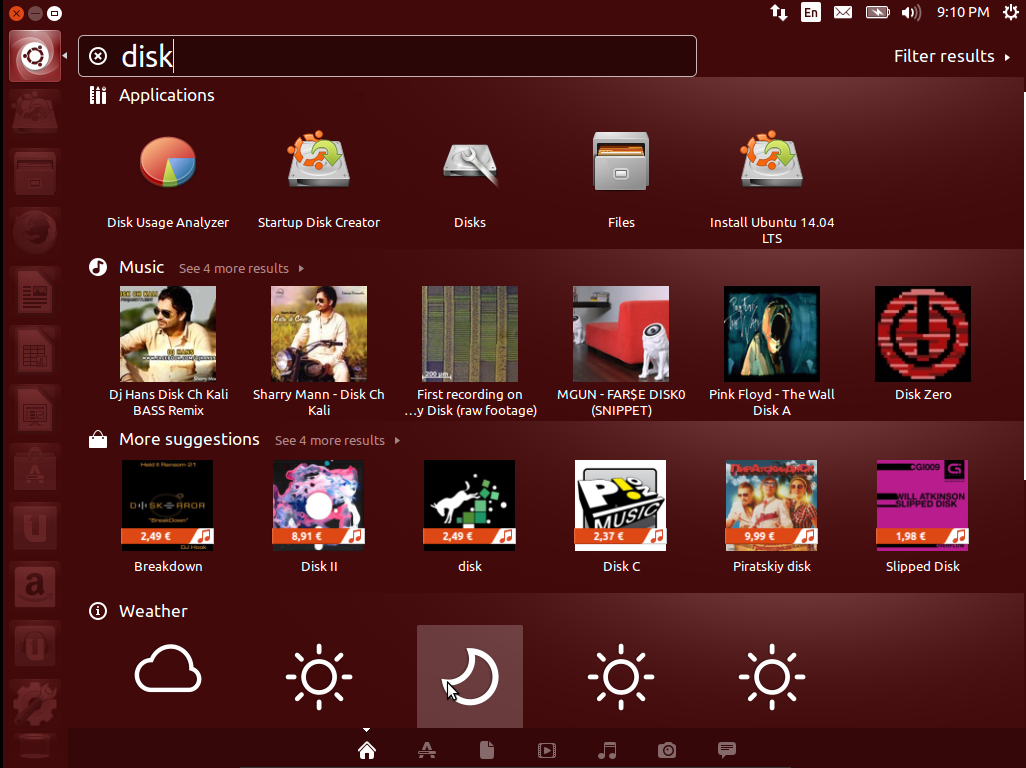The height and width of the screenshot is (768, 1026).
Task: Expand More suggestions to see 4 more results
Action: tap(337, 440)
